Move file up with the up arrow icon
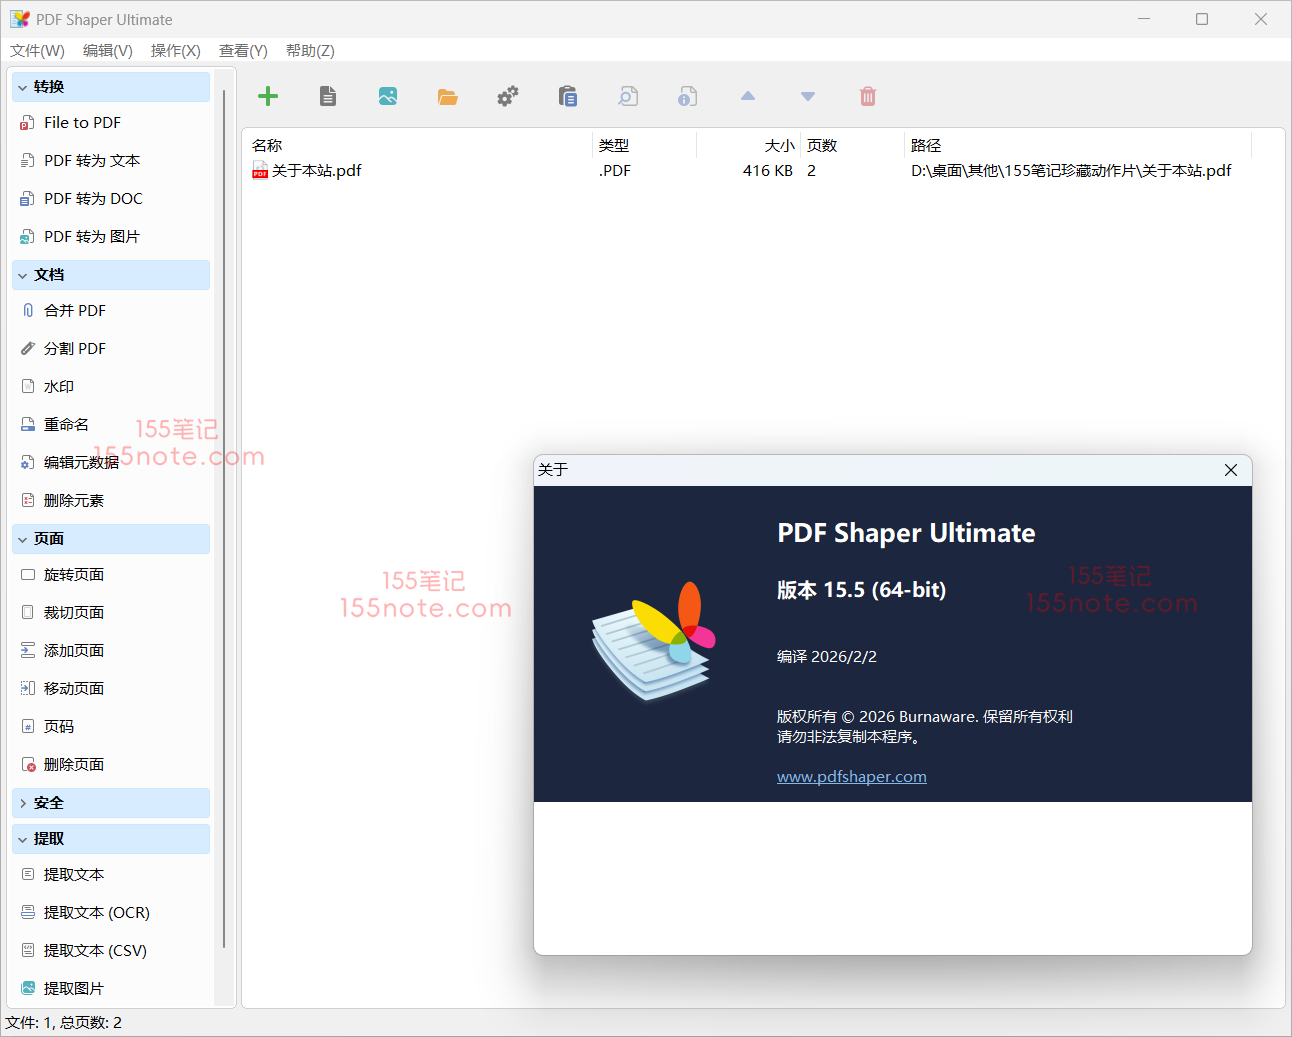The width and height of the screenshot is (1292, 1037). point(748,96)
